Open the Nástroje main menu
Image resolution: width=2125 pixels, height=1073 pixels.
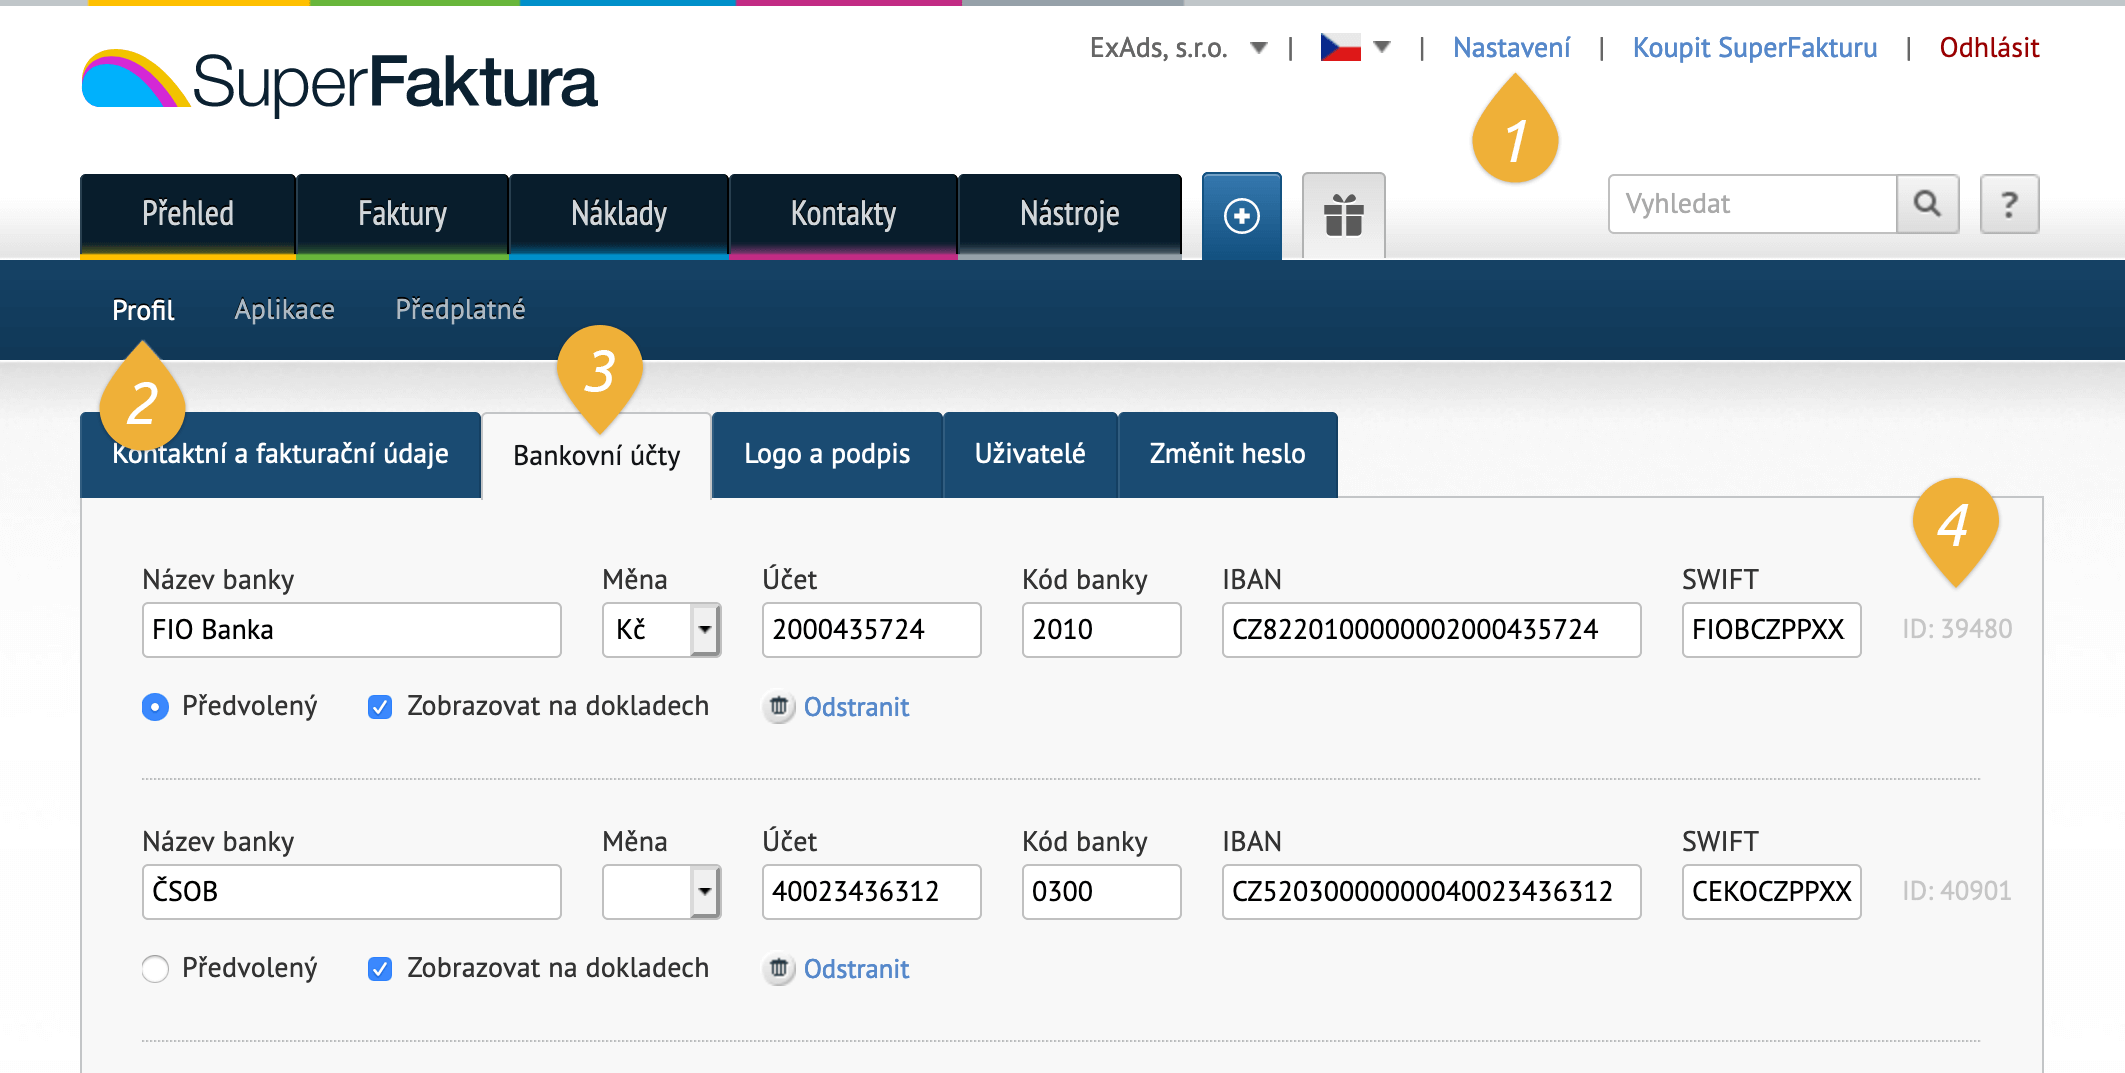tap(1070, 215)
